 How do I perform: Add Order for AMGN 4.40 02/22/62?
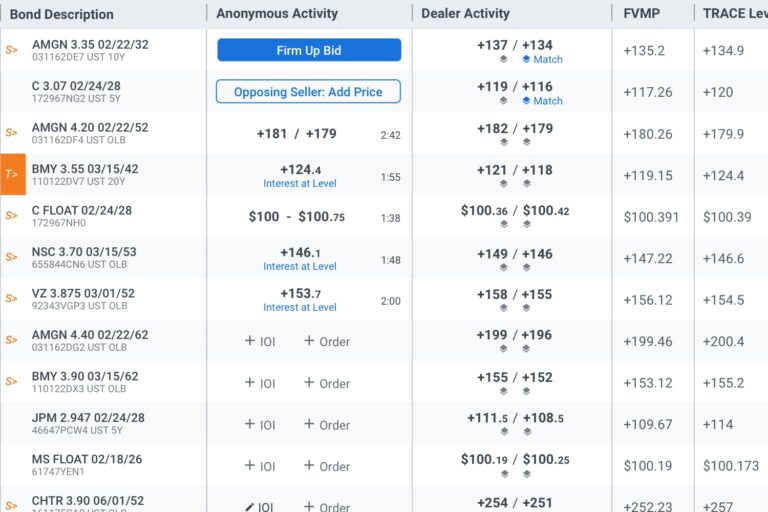pos(327,341)
